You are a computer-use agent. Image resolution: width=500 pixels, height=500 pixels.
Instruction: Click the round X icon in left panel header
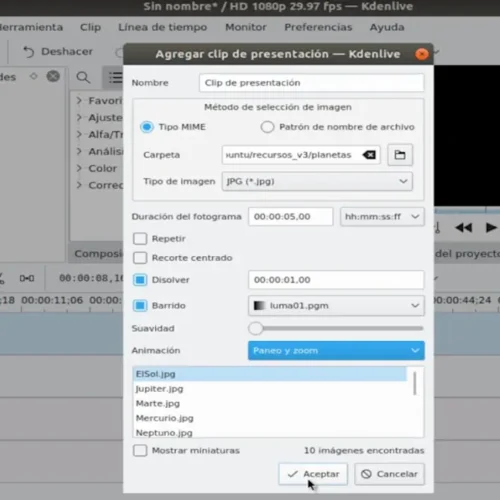[53, 76]
